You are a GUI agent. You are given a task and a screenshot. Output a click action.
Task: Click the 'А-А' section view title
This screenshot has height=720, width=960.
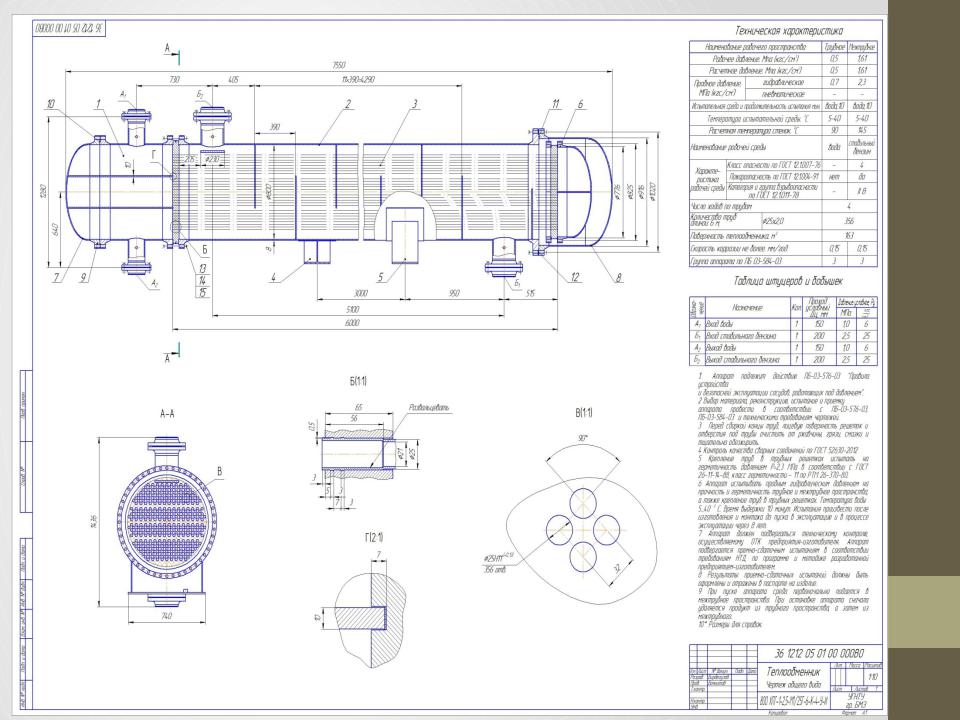[x=167, y=414]
